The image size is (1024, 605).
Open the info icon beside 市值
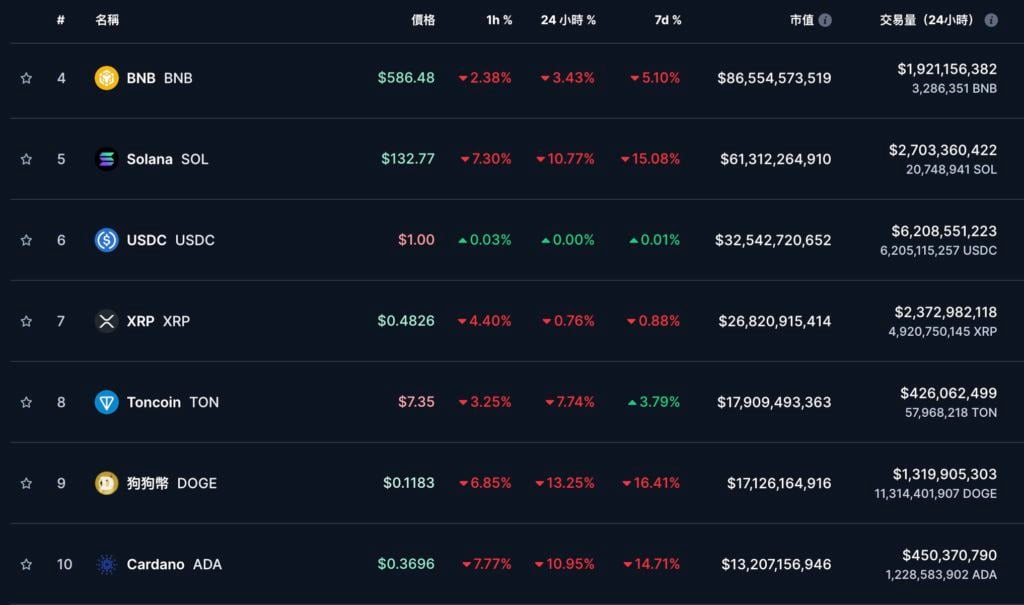(x=825, y=20)
